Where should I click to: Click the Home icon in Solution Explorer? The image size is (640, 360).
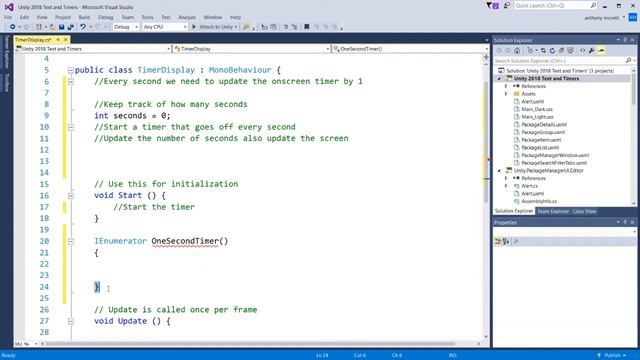tap(517, 51)
